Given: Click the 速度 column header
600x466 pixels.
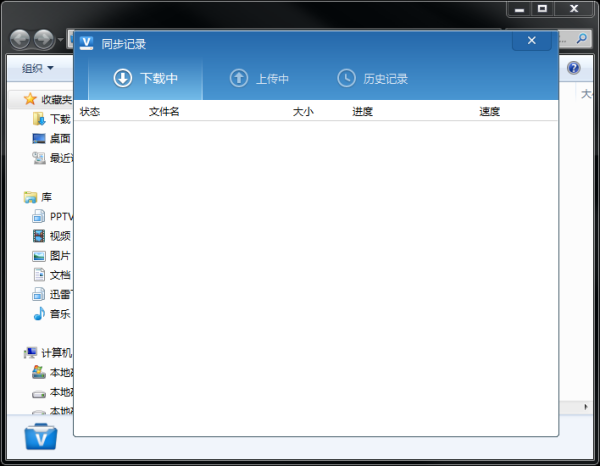Looking at the screenshot, I should click(489, 112).
